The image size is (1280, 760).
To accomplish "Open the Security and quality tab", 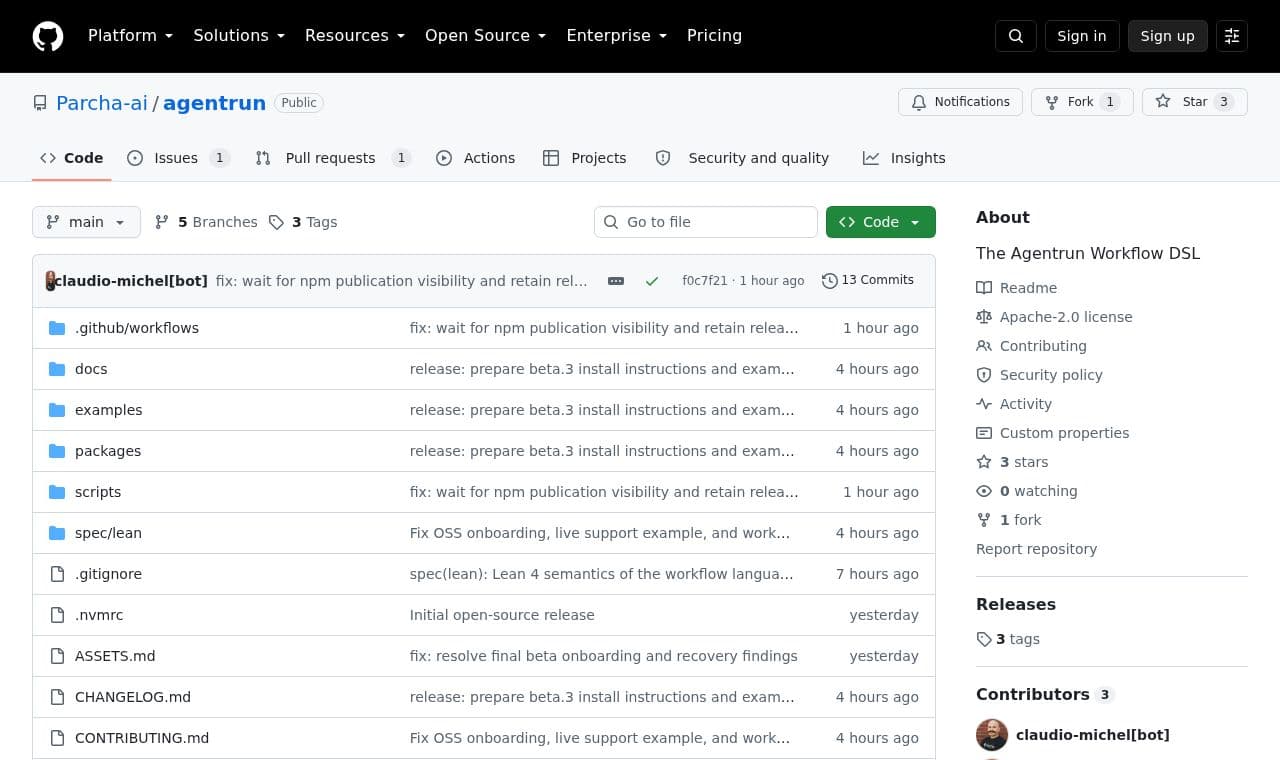I will [742, 158].
